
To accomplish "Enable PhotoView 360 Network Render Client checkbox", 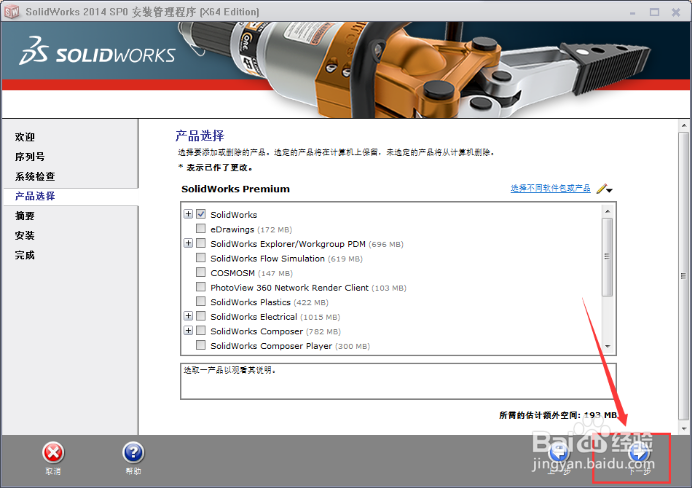I will 201,287.
